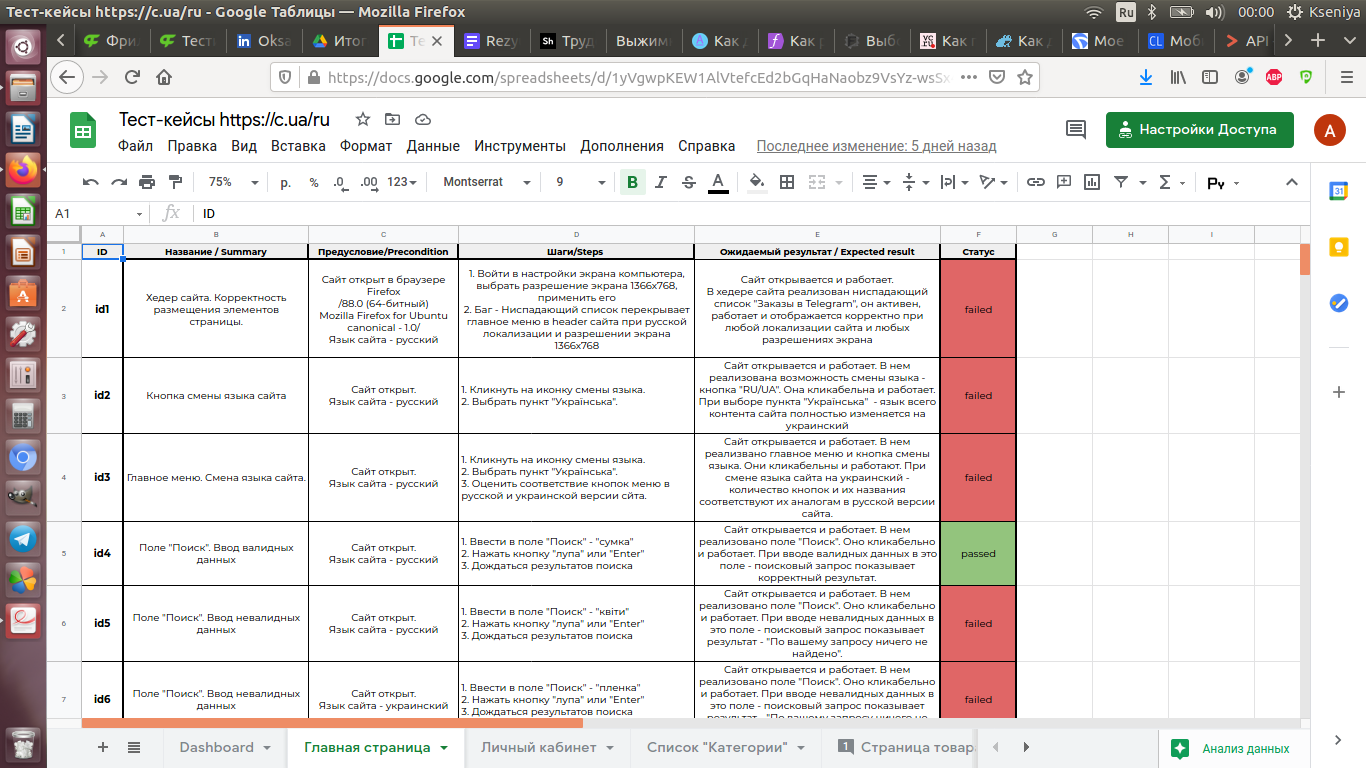The image size is (1366, 768).
Task: Click the cell name box A1
Action: 99,213
